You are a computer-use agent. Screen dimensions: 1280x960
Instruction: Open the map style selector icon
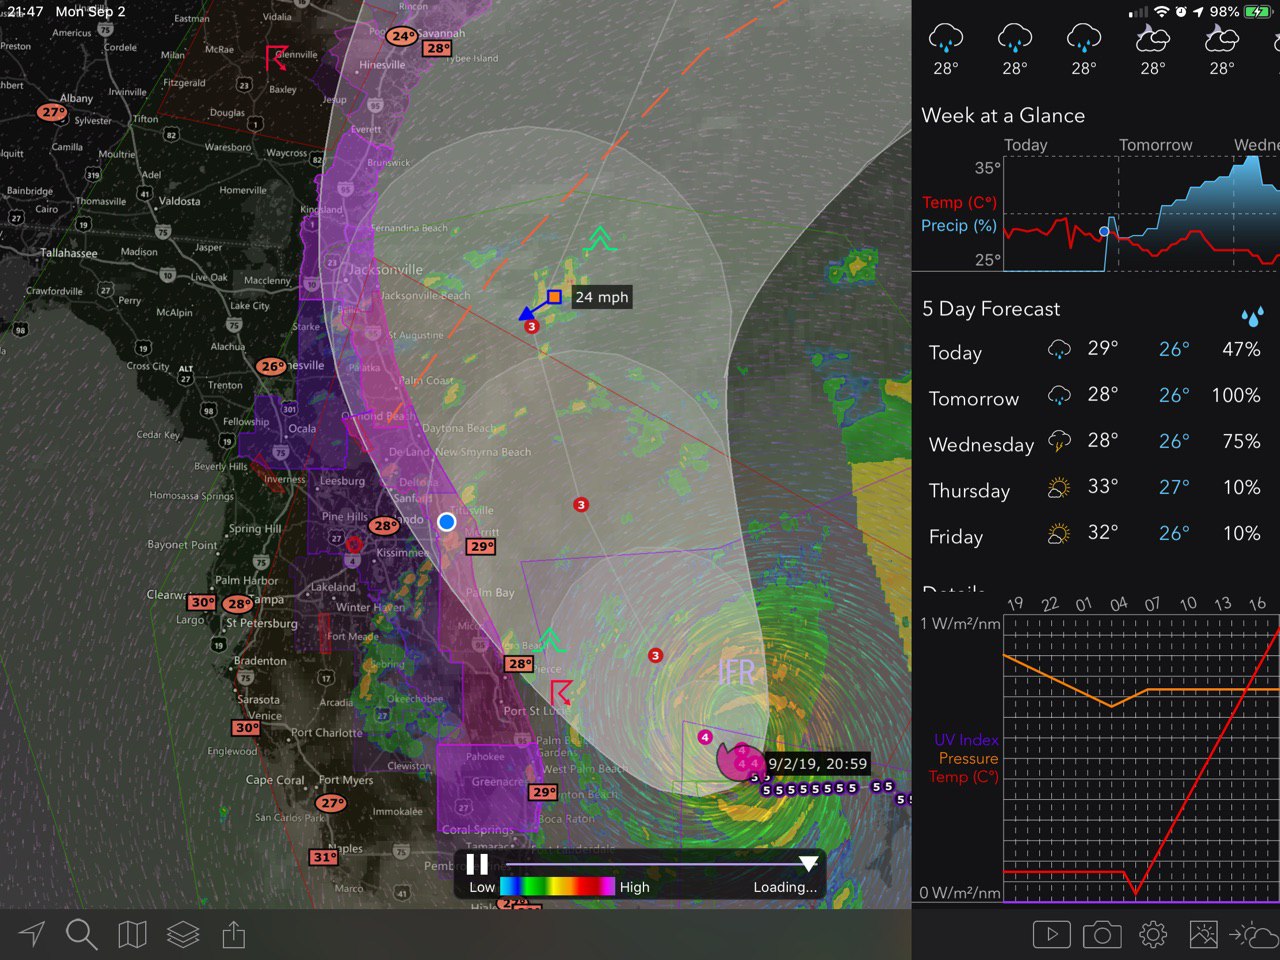pos(132,934)
